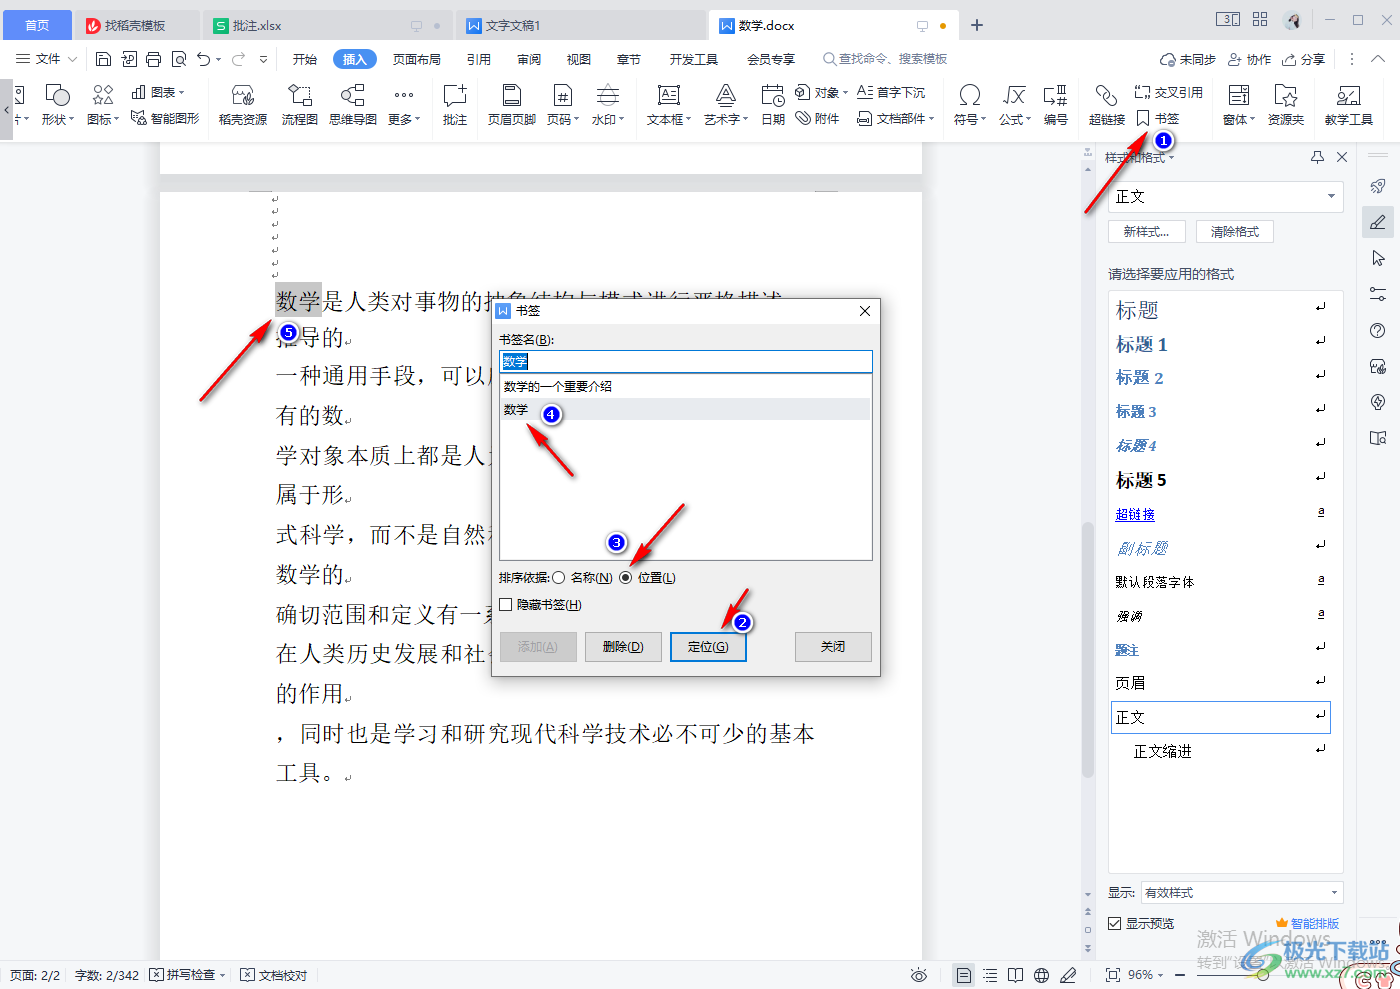This screenshot has width=1400, height=989.
Task: Insert a symbol (符号)
Action: pos(969,105)
